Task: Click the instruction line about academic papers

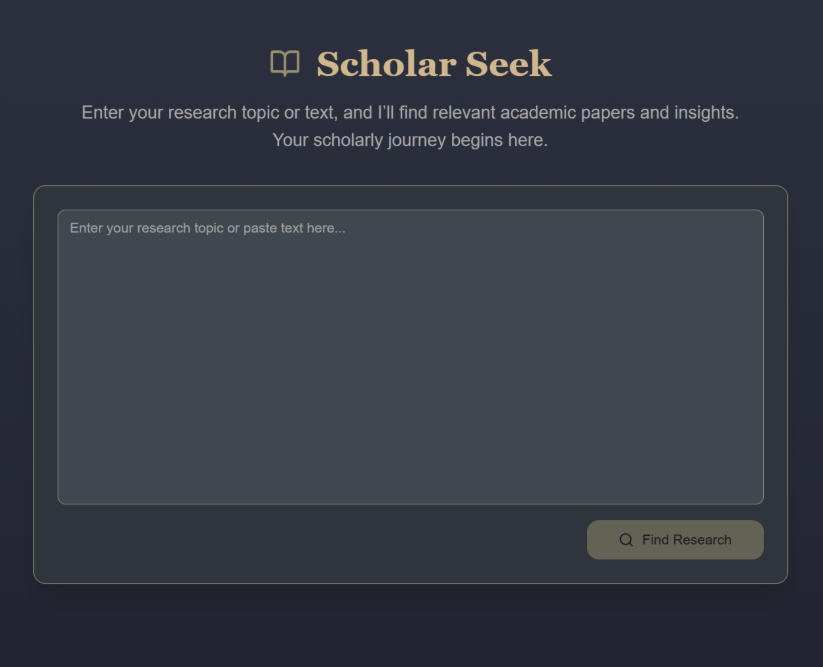Action: click(410, 112)
